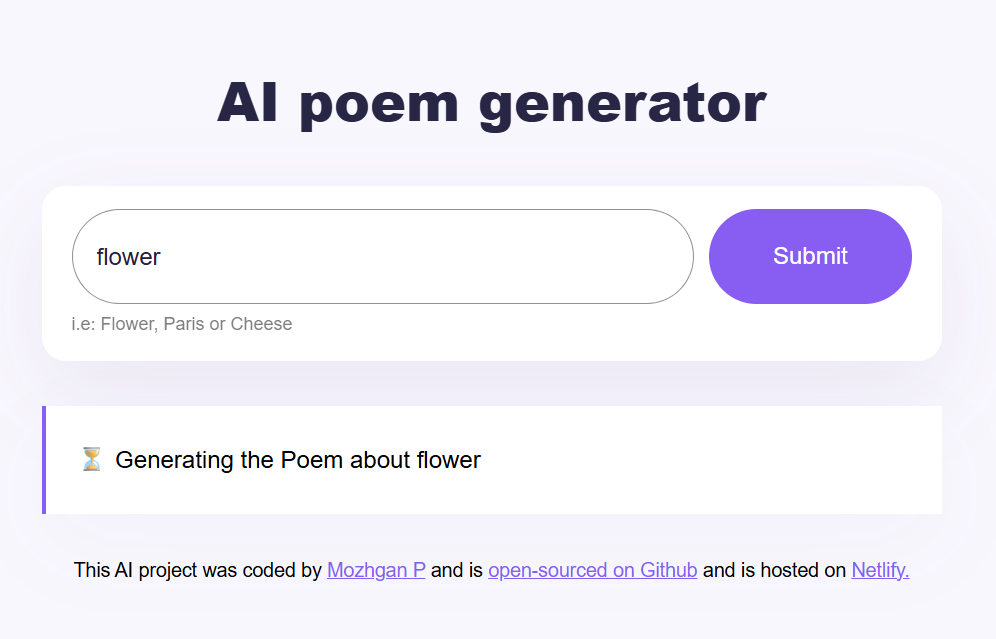996x639 pixels.
Task: Open the Netlify hosting link
Action: tap(879, 570)
